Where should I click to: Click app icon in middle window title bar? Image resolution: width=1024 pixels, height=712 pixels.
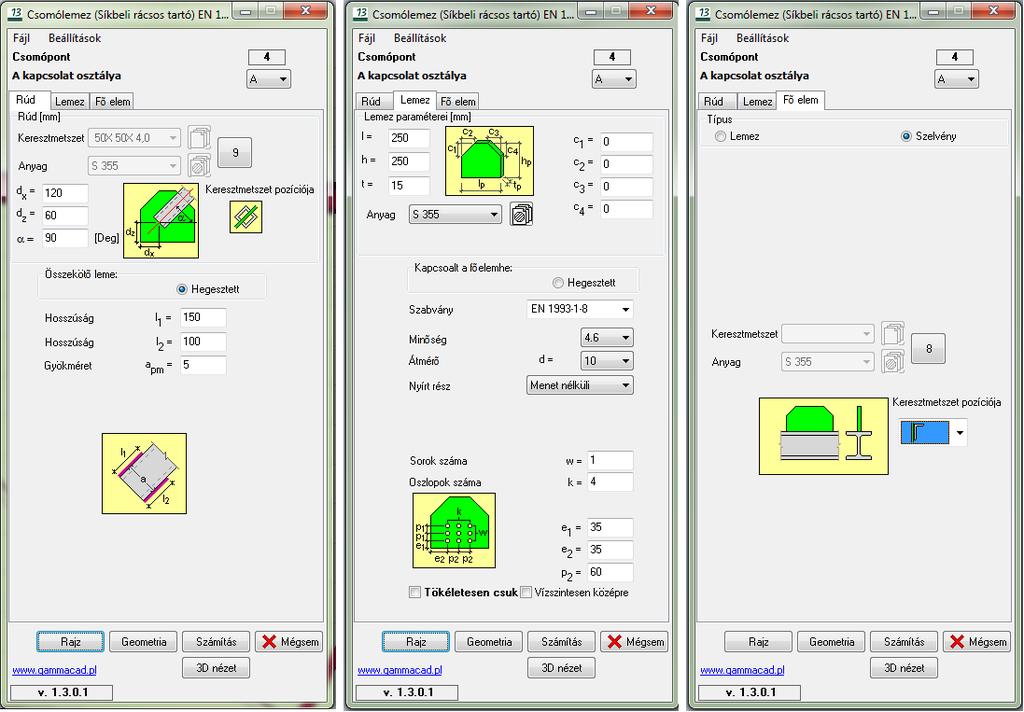[x=361, y=13]
